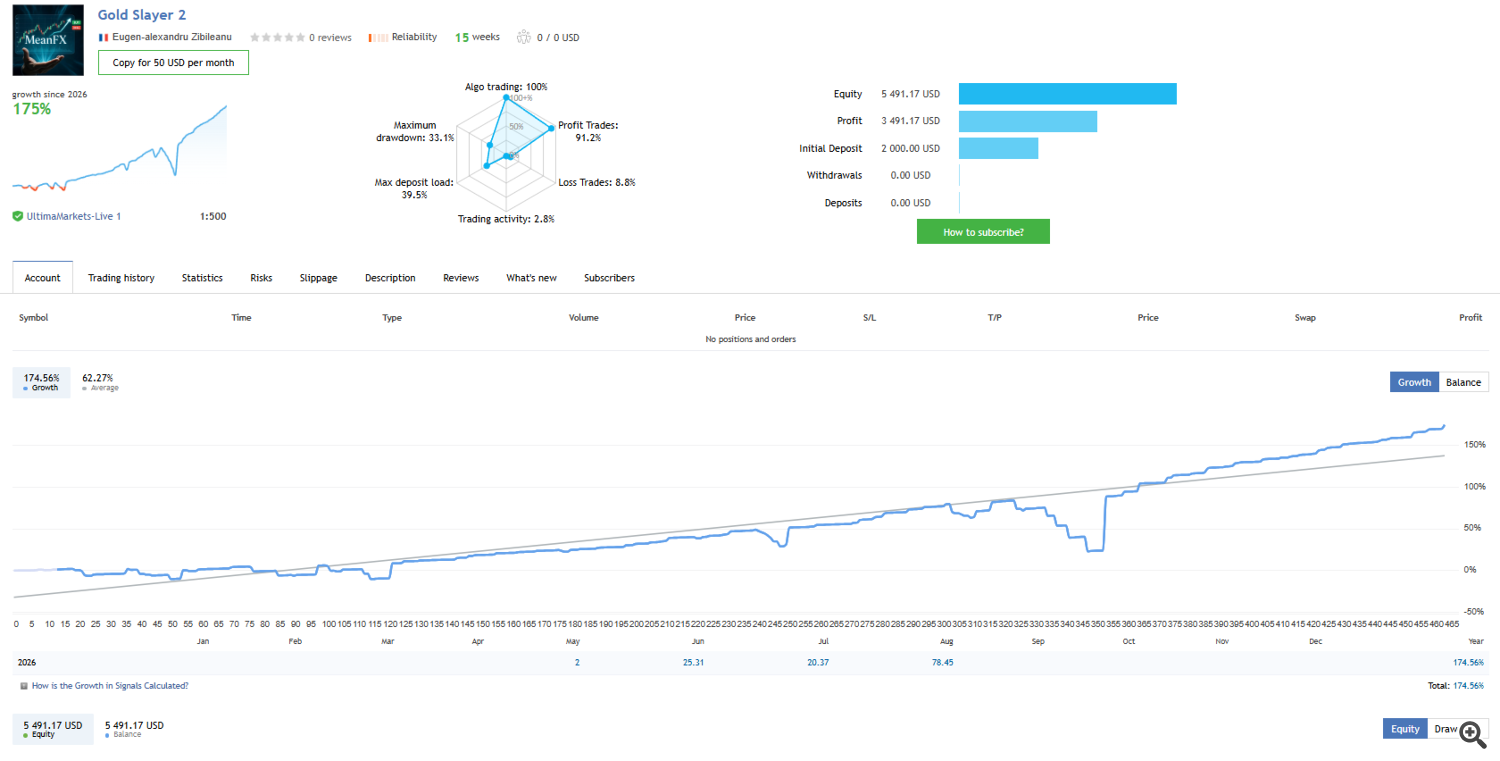This screenshot has width=1500, height=761.
Task: Select the Growth chart toggle
Action: [1414, 382]
